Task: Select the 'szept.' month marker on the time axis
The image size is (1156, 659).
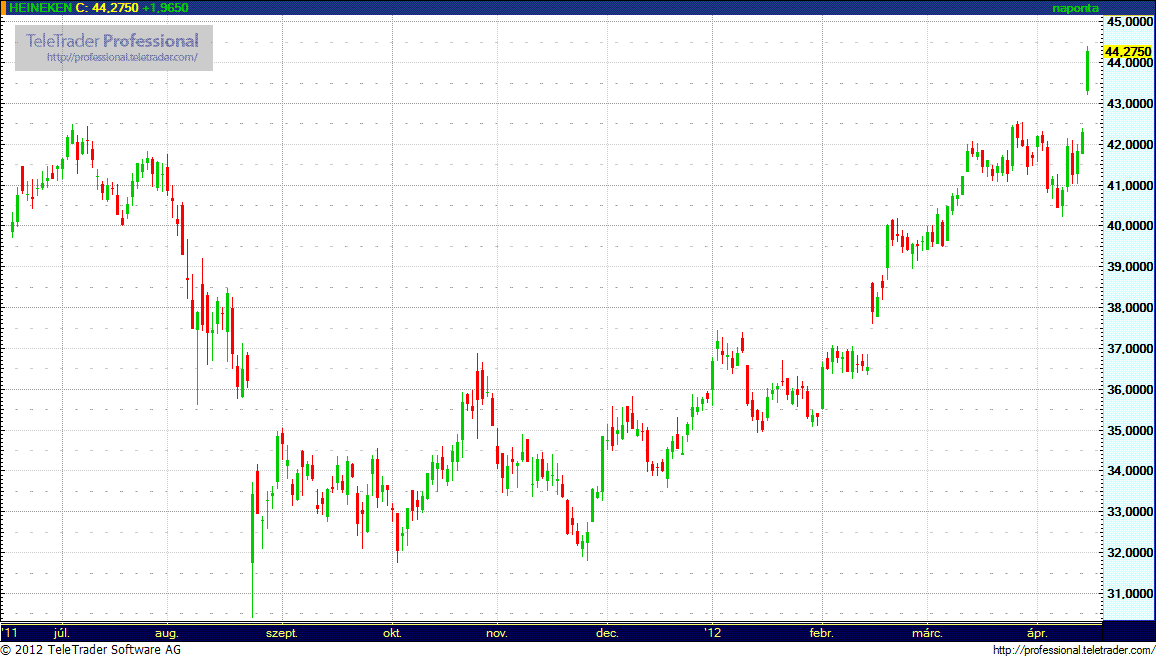Action: click(281, 633)
